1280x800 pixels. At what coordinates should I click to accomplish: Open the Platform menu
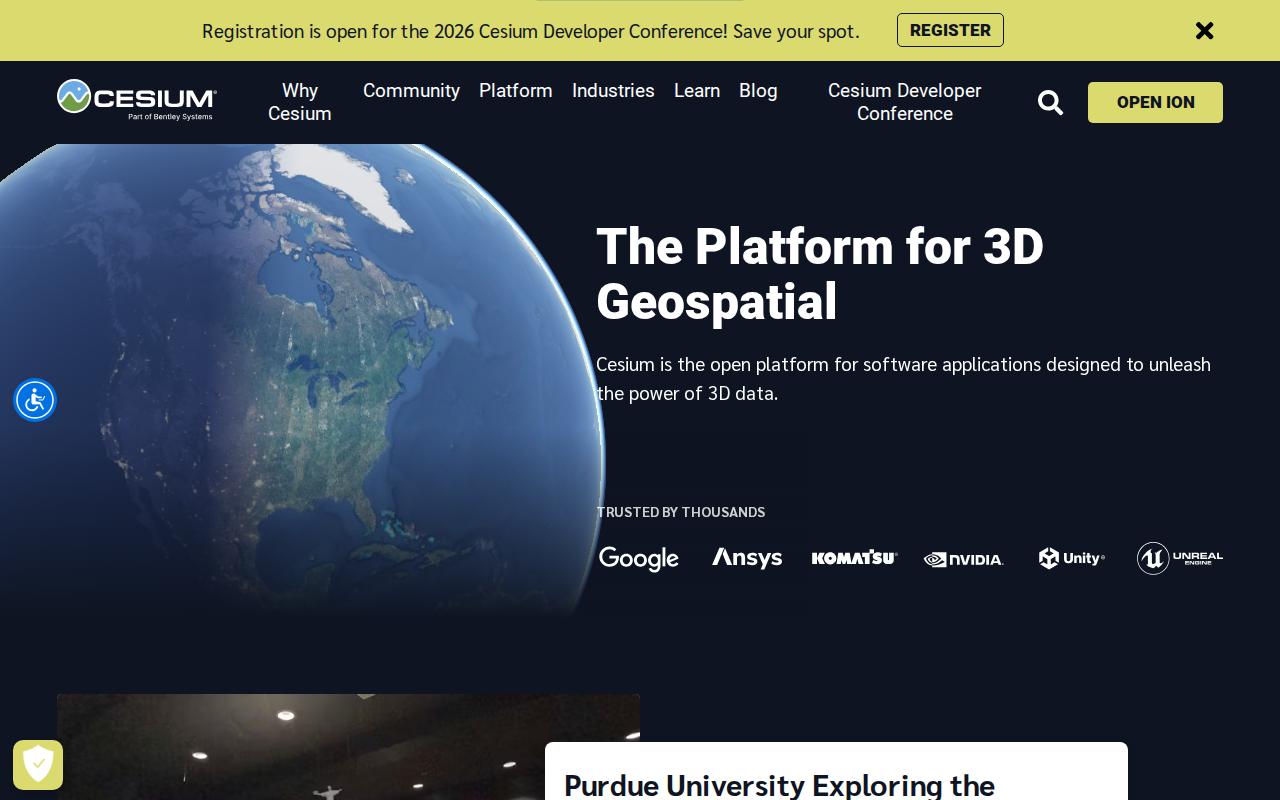[x=516, y=91]
